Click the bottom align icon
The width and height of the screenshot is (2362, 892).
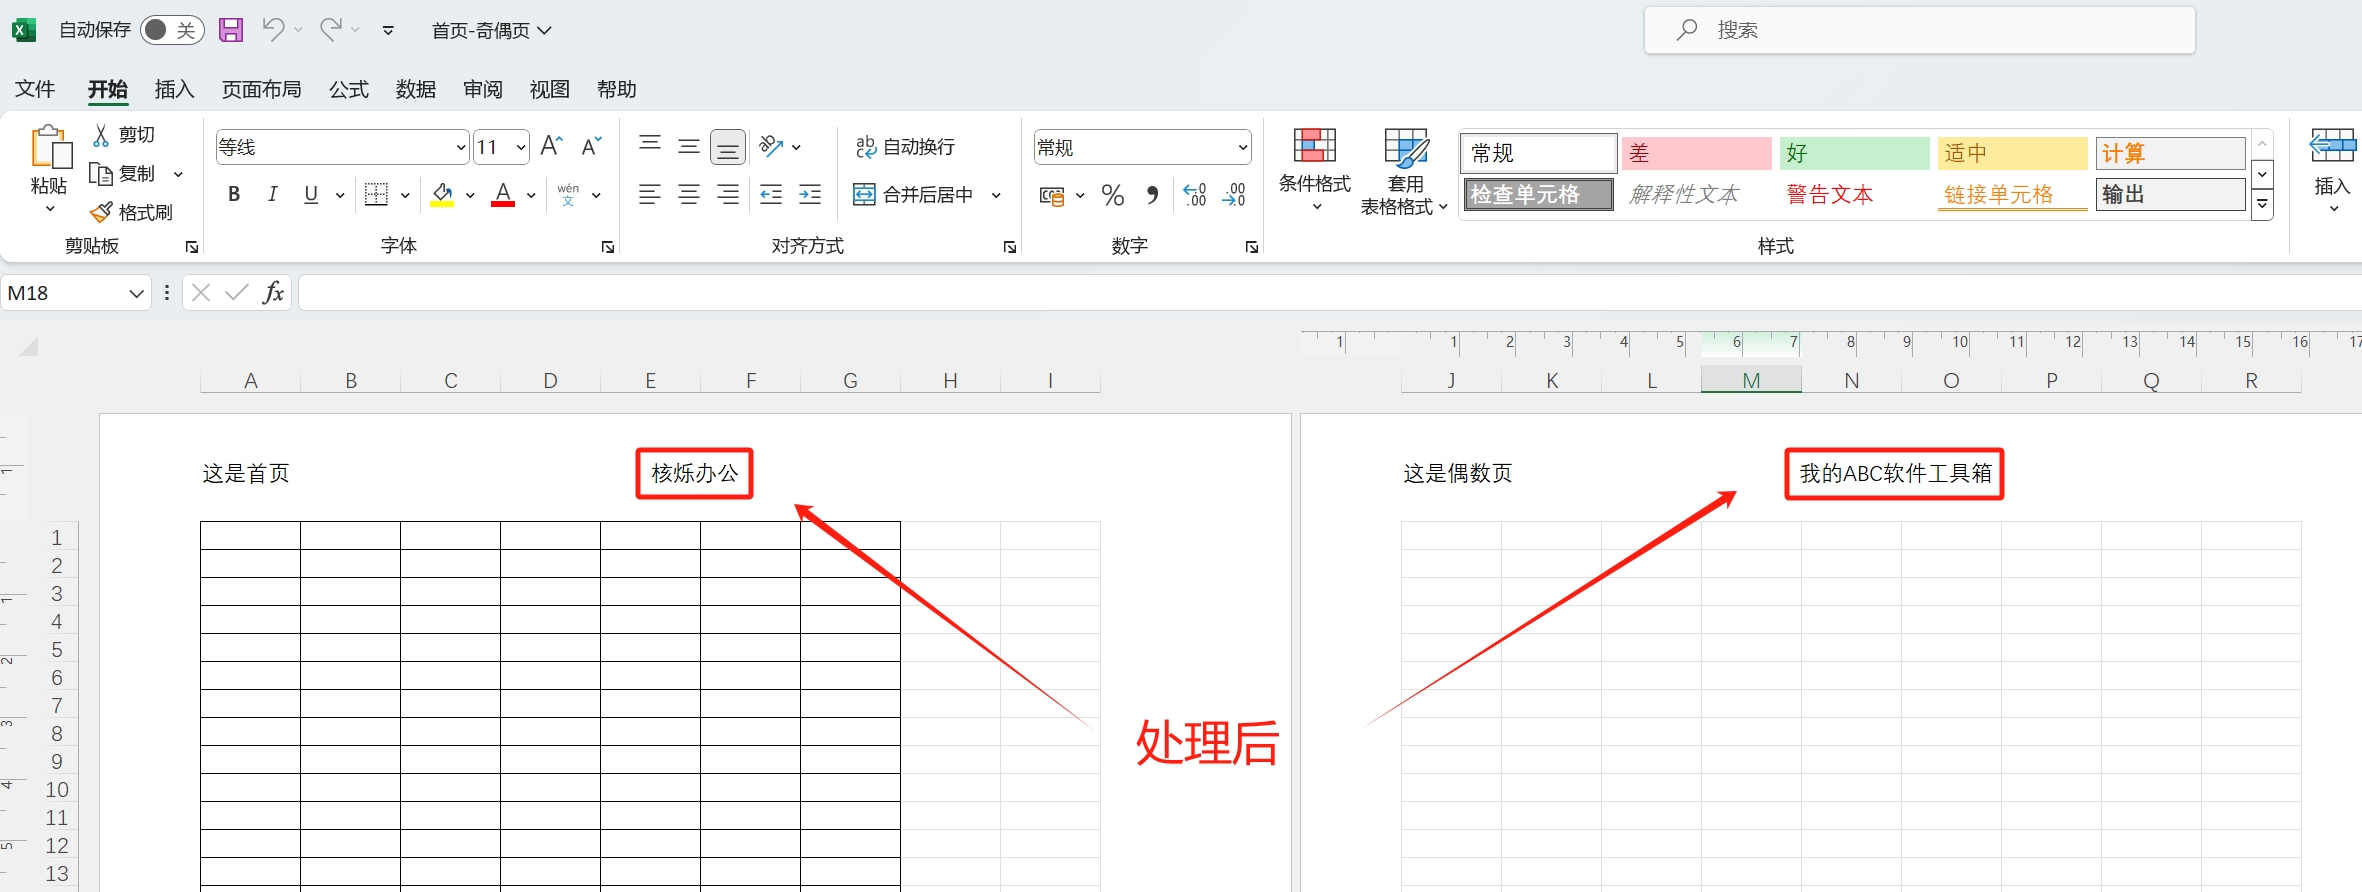coord(728,148)
